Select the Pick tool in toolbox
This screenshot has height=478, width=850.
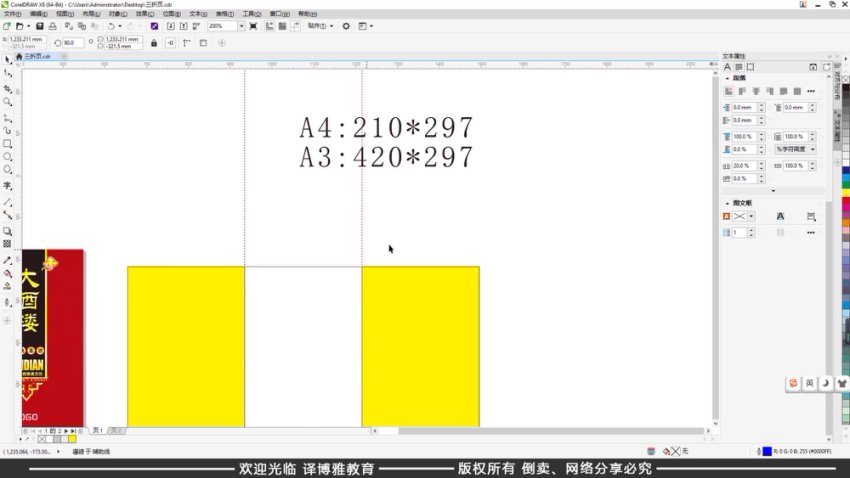[8, 60]
